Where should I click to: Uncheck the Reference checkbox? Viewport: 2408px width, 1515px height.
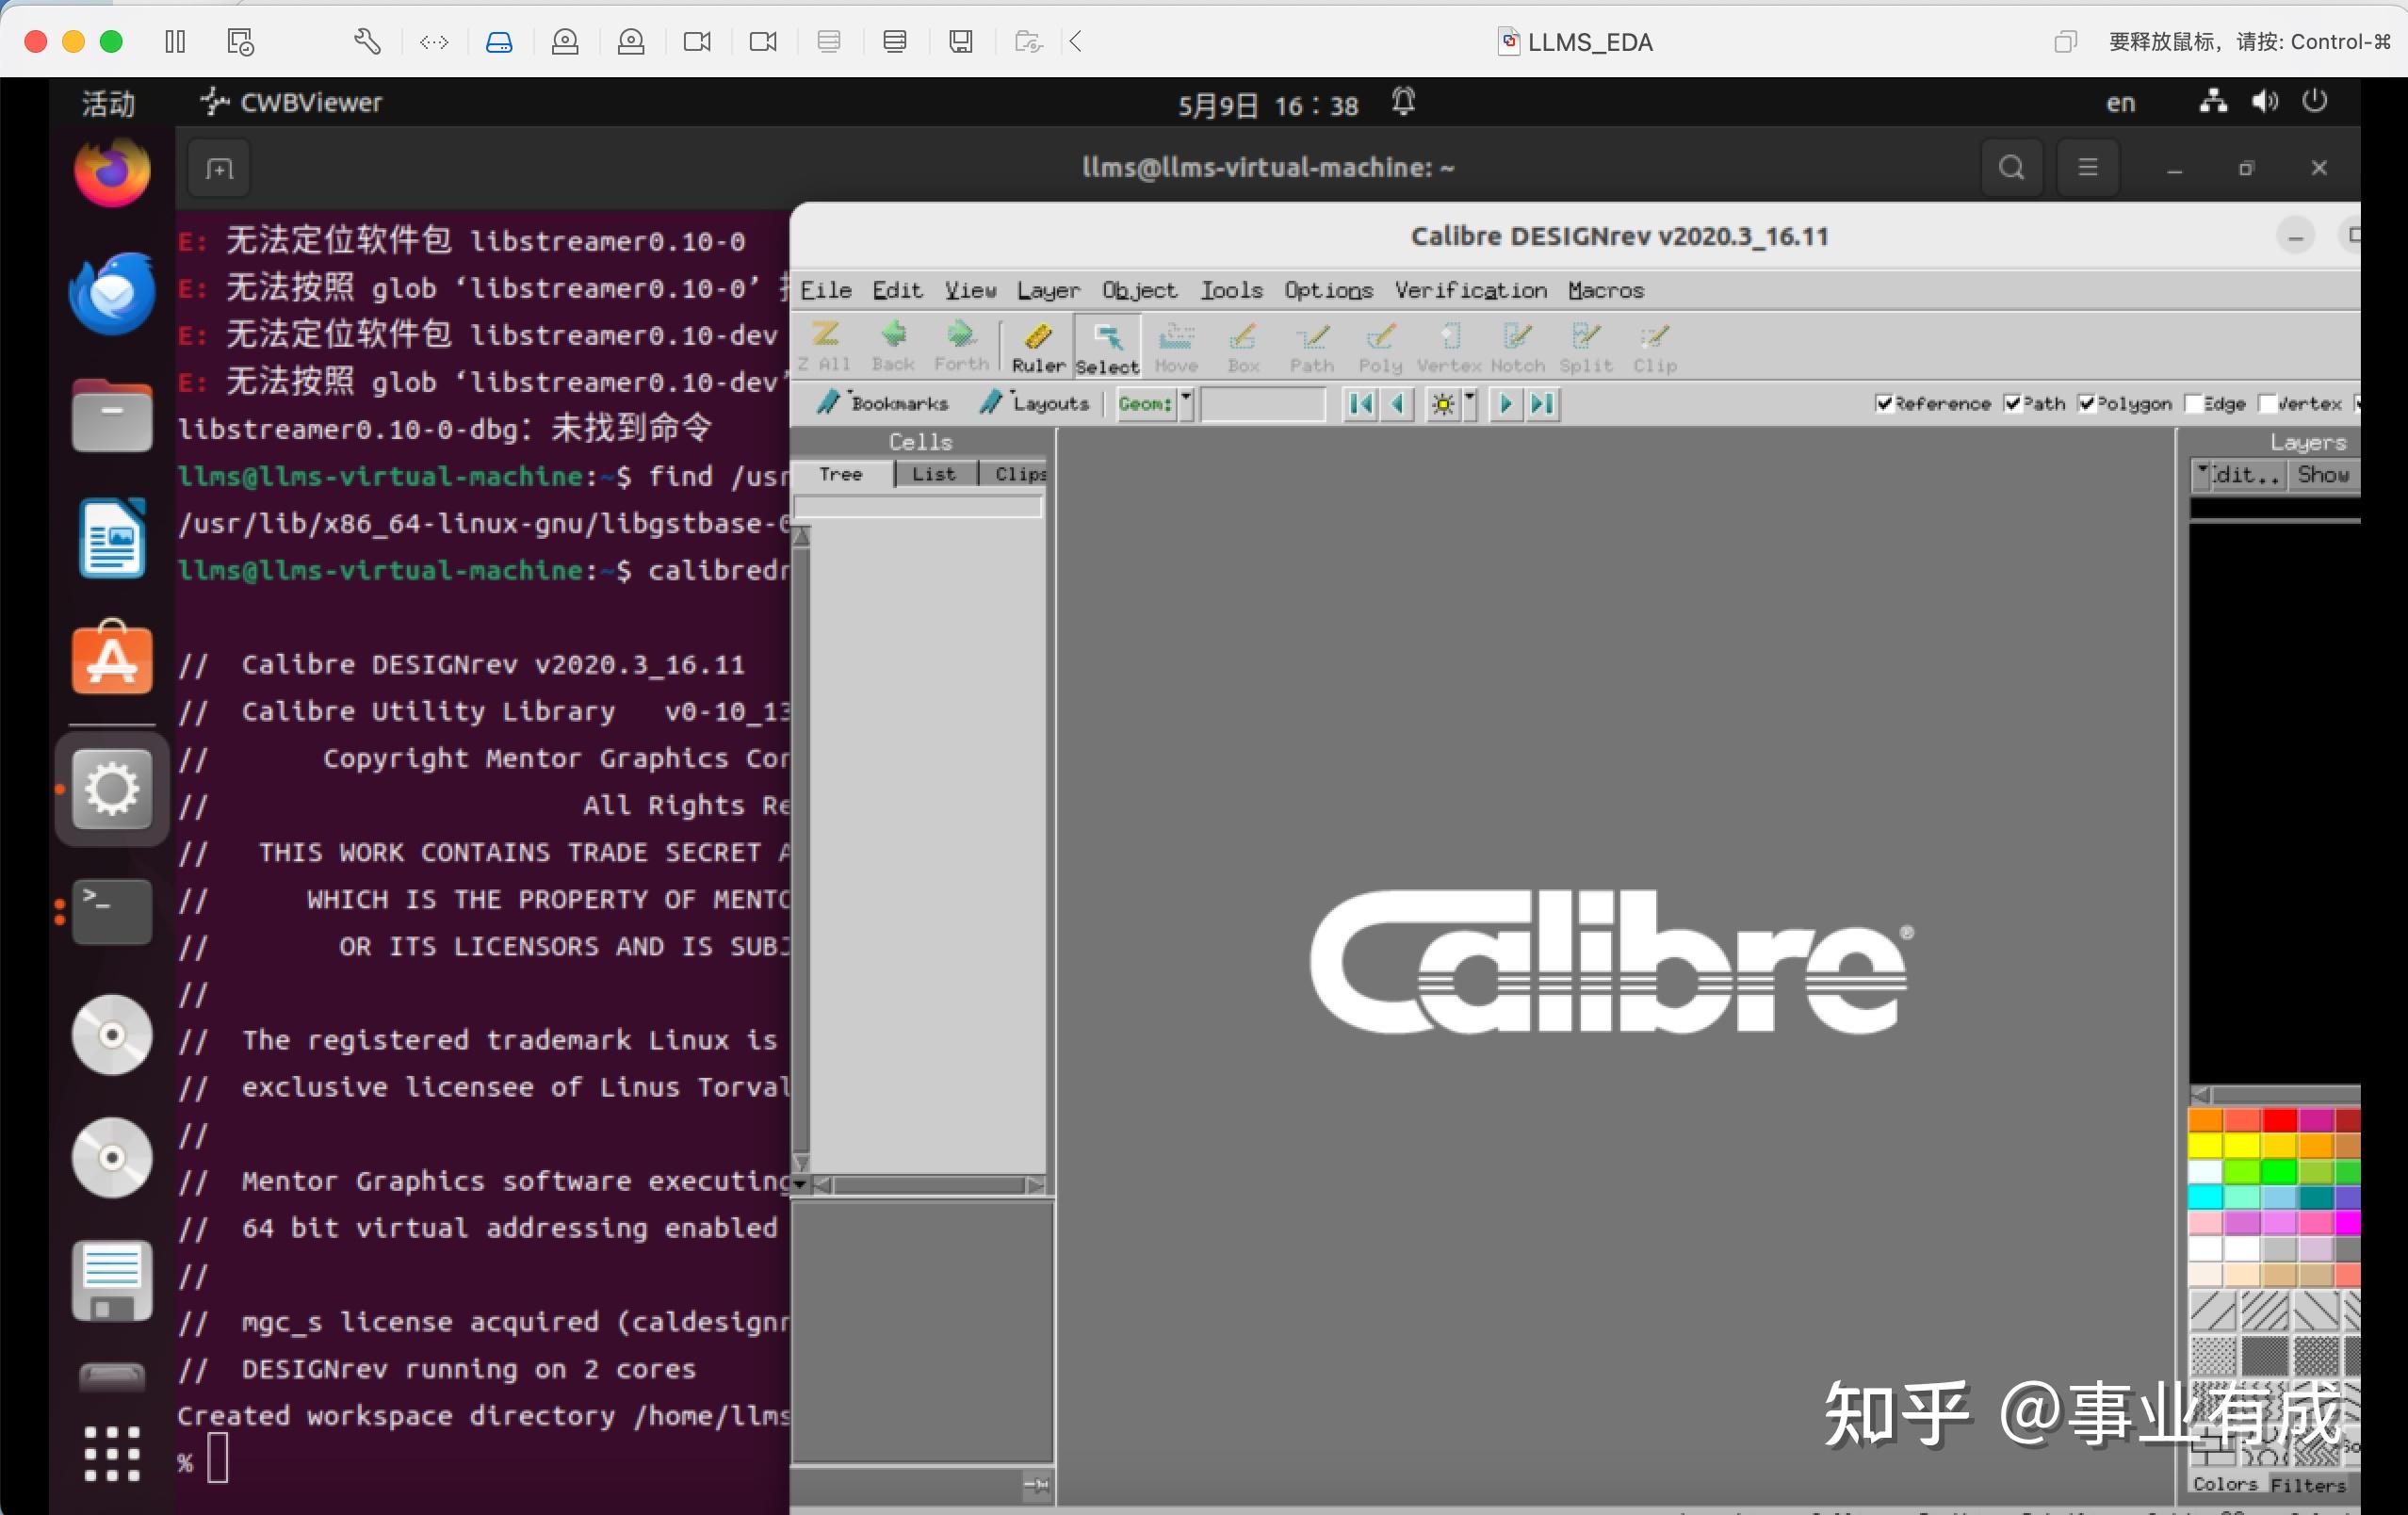[1887, 403]
